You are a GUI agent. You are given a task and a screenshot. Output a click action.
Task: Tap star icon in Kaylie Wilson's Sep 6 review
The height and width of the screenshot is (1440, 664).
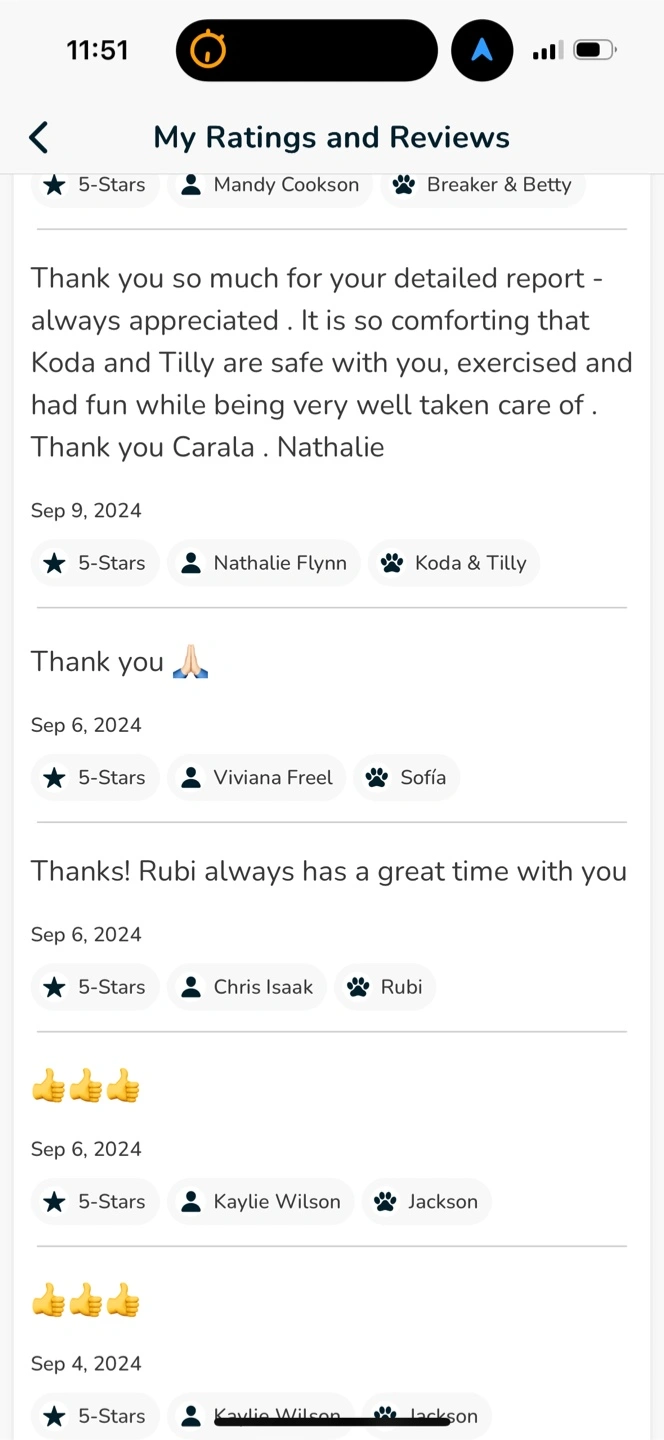(x=55, y=1202)
